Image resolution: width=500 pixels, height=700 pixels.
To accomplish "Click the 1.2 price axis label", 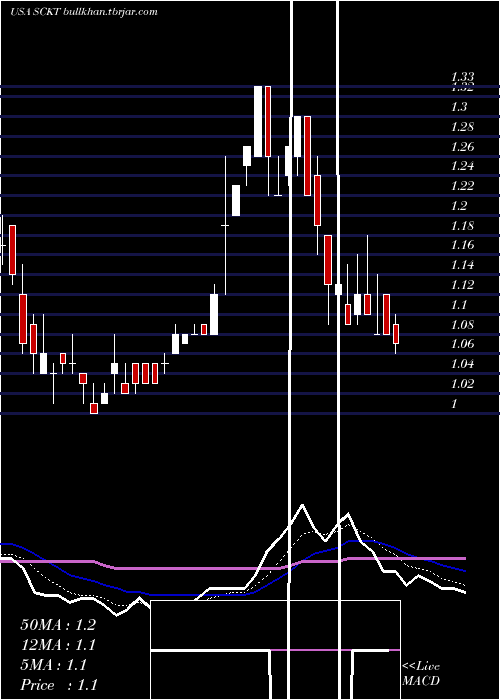I will (x=459, y=205).
